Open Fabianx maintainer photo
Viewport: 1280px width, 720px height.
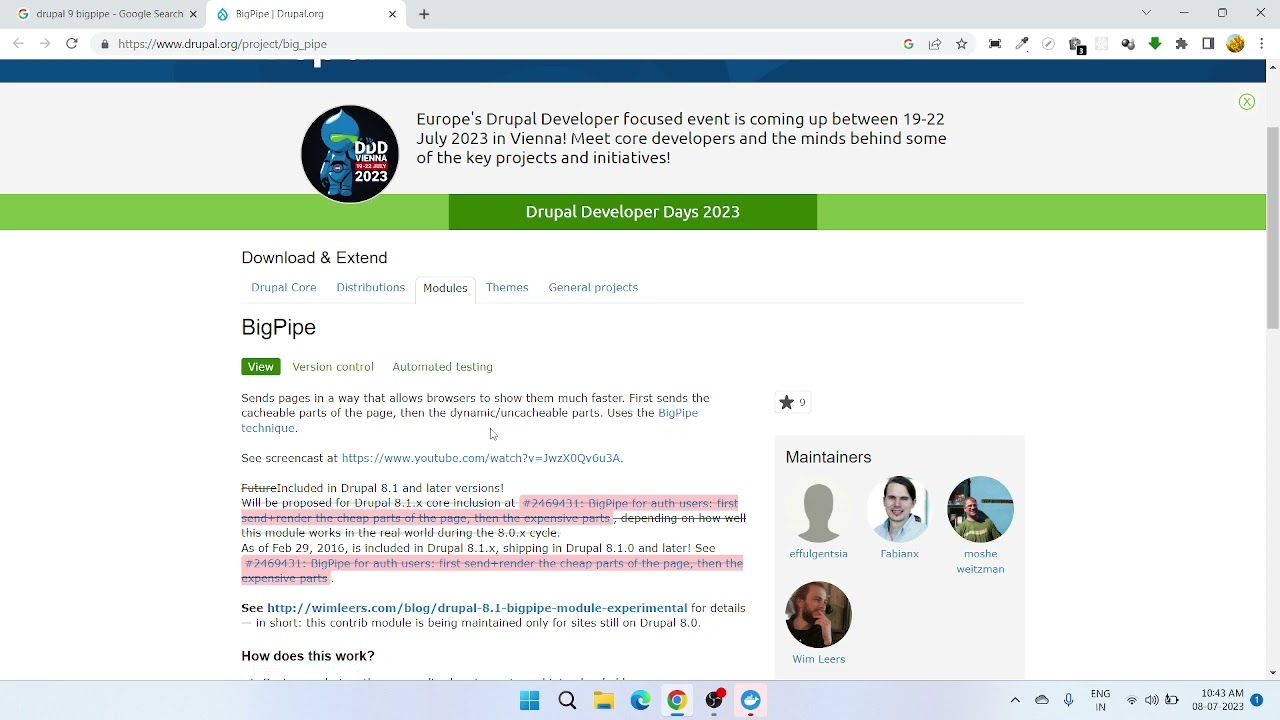click(x=899, y=510)
